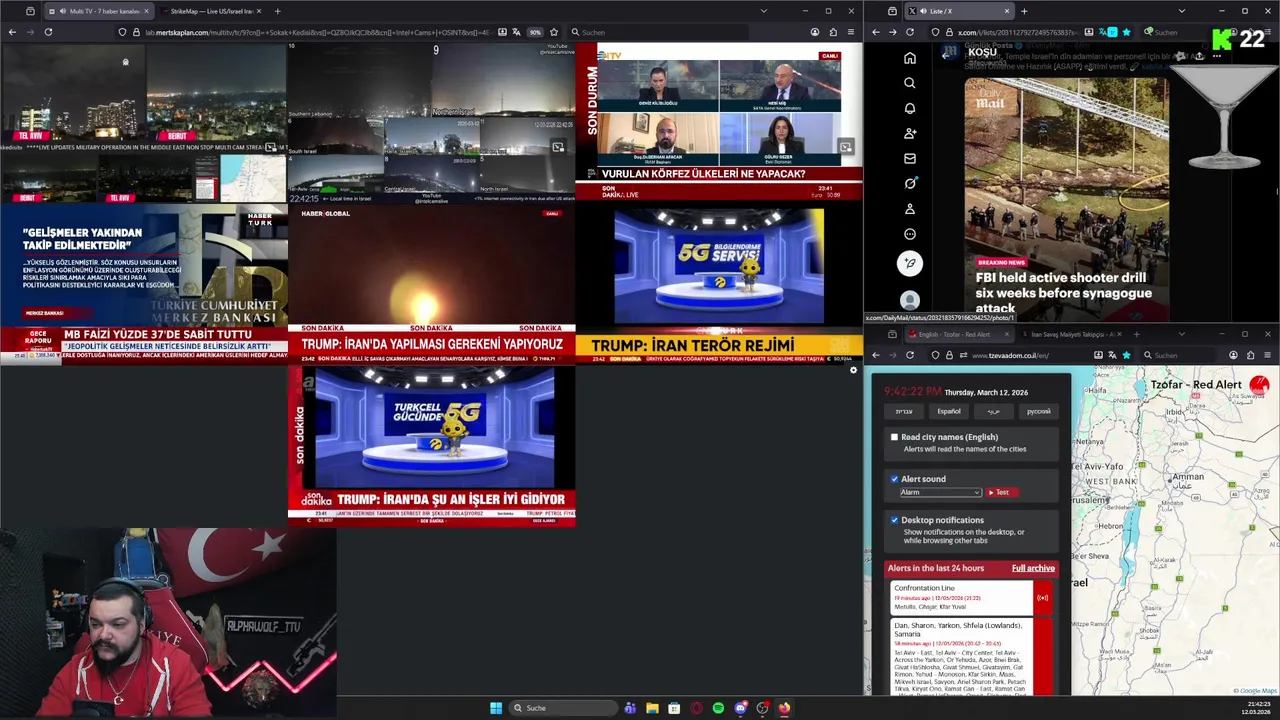Click the share icon on the X post

(x=1198, y=56)
